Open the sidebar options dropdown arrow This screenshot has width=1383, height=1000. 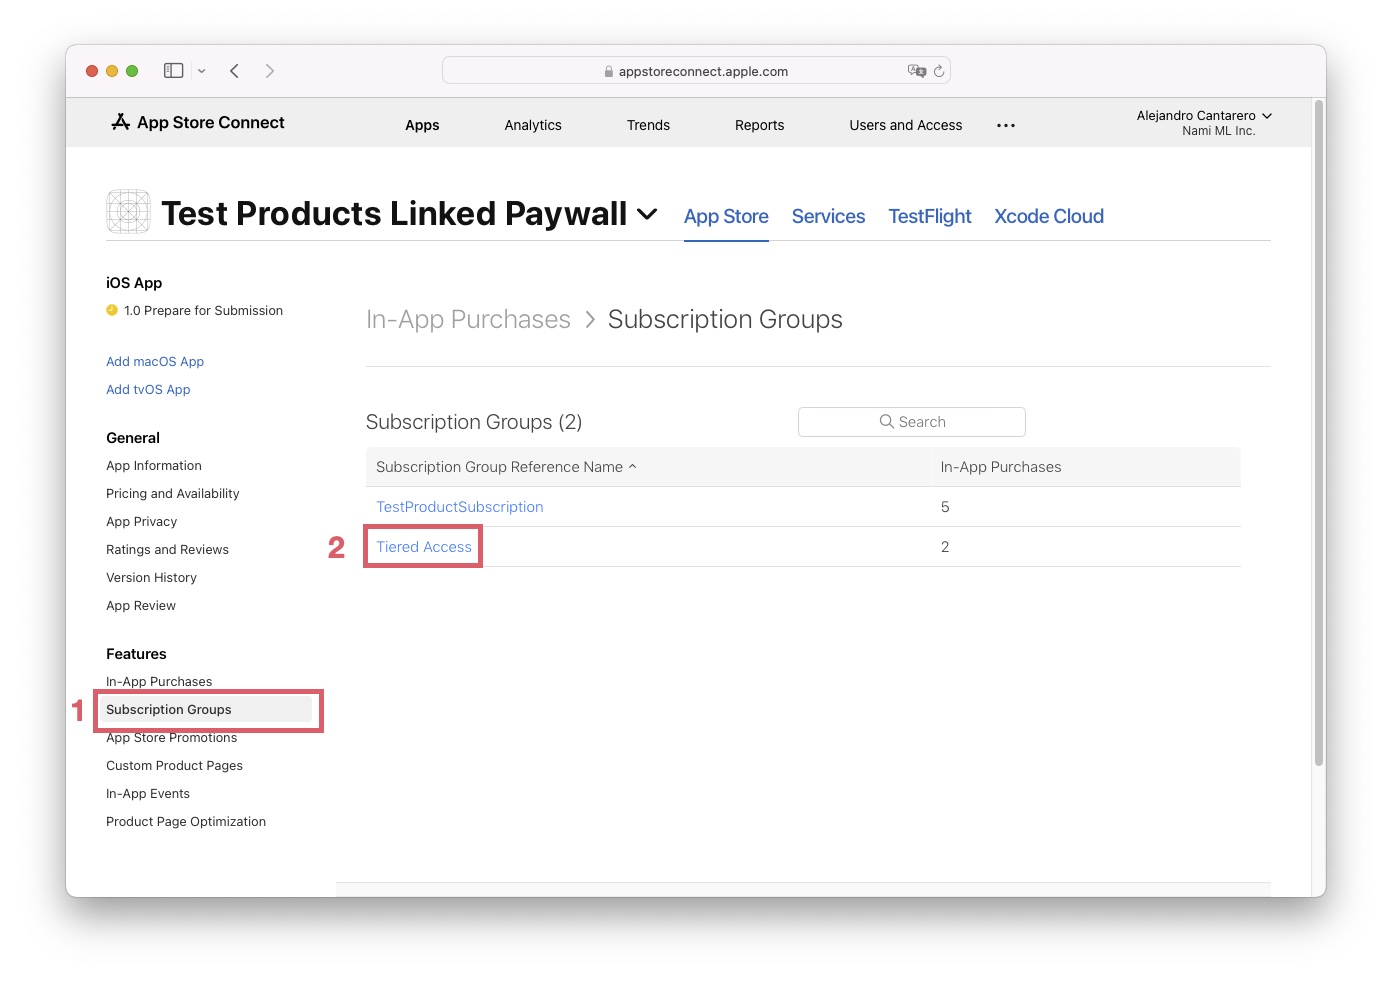coord(202,71)
